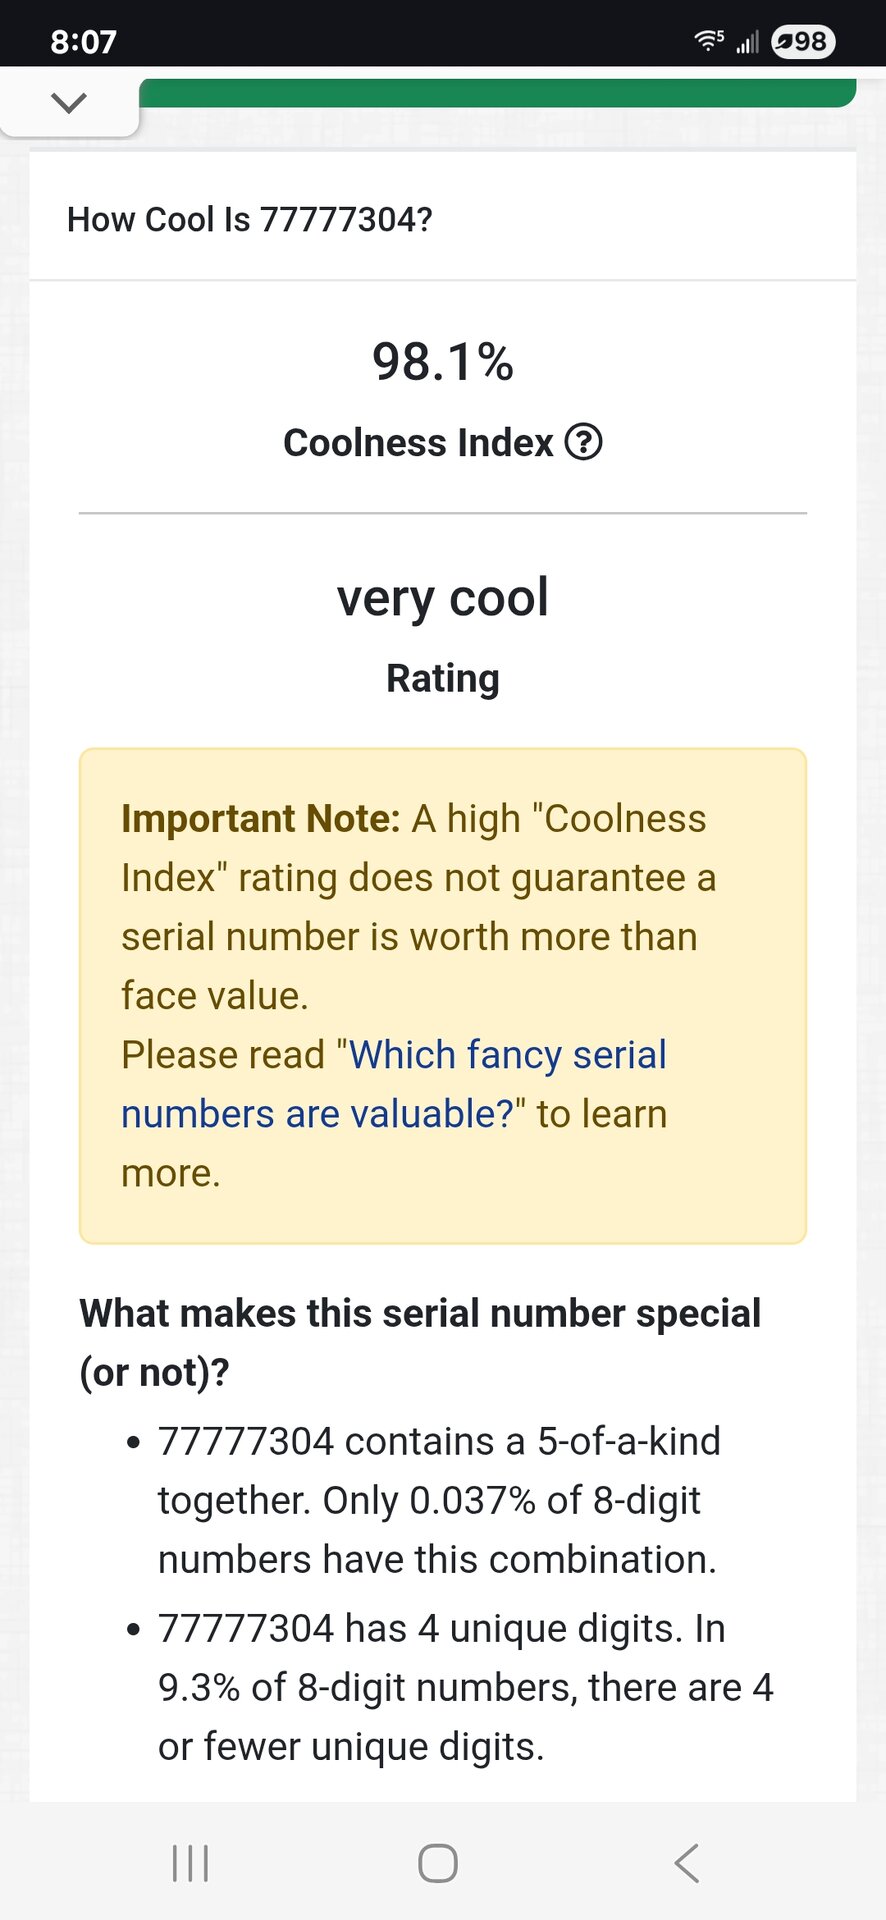886x1920 pixels.
Task: Tap the 98.1% coolness score
Action: pyautogui.click(x=442, y=361)
